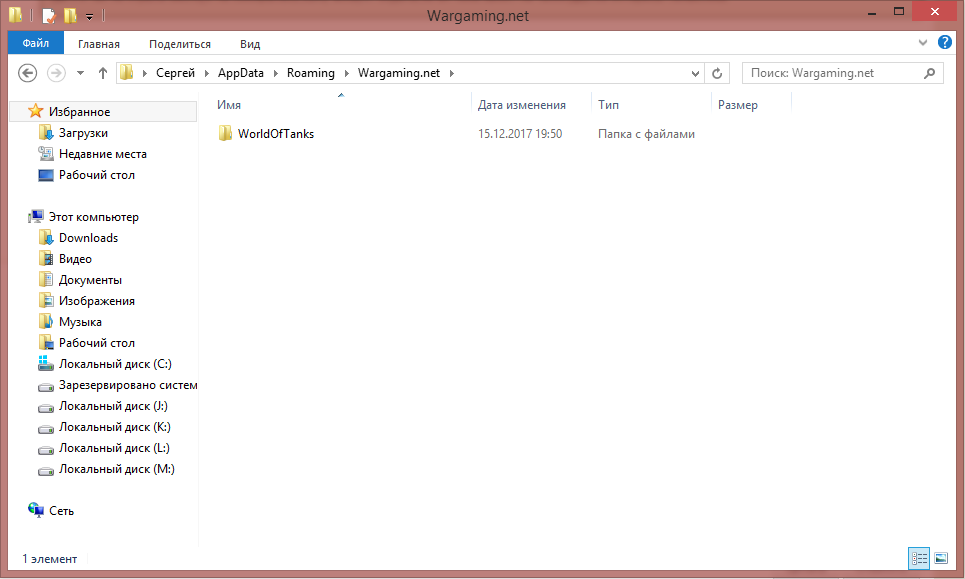Screen dimensions: 965x579
Task: Select Этот компьютер in sidebar
Action: pos(94,217)
